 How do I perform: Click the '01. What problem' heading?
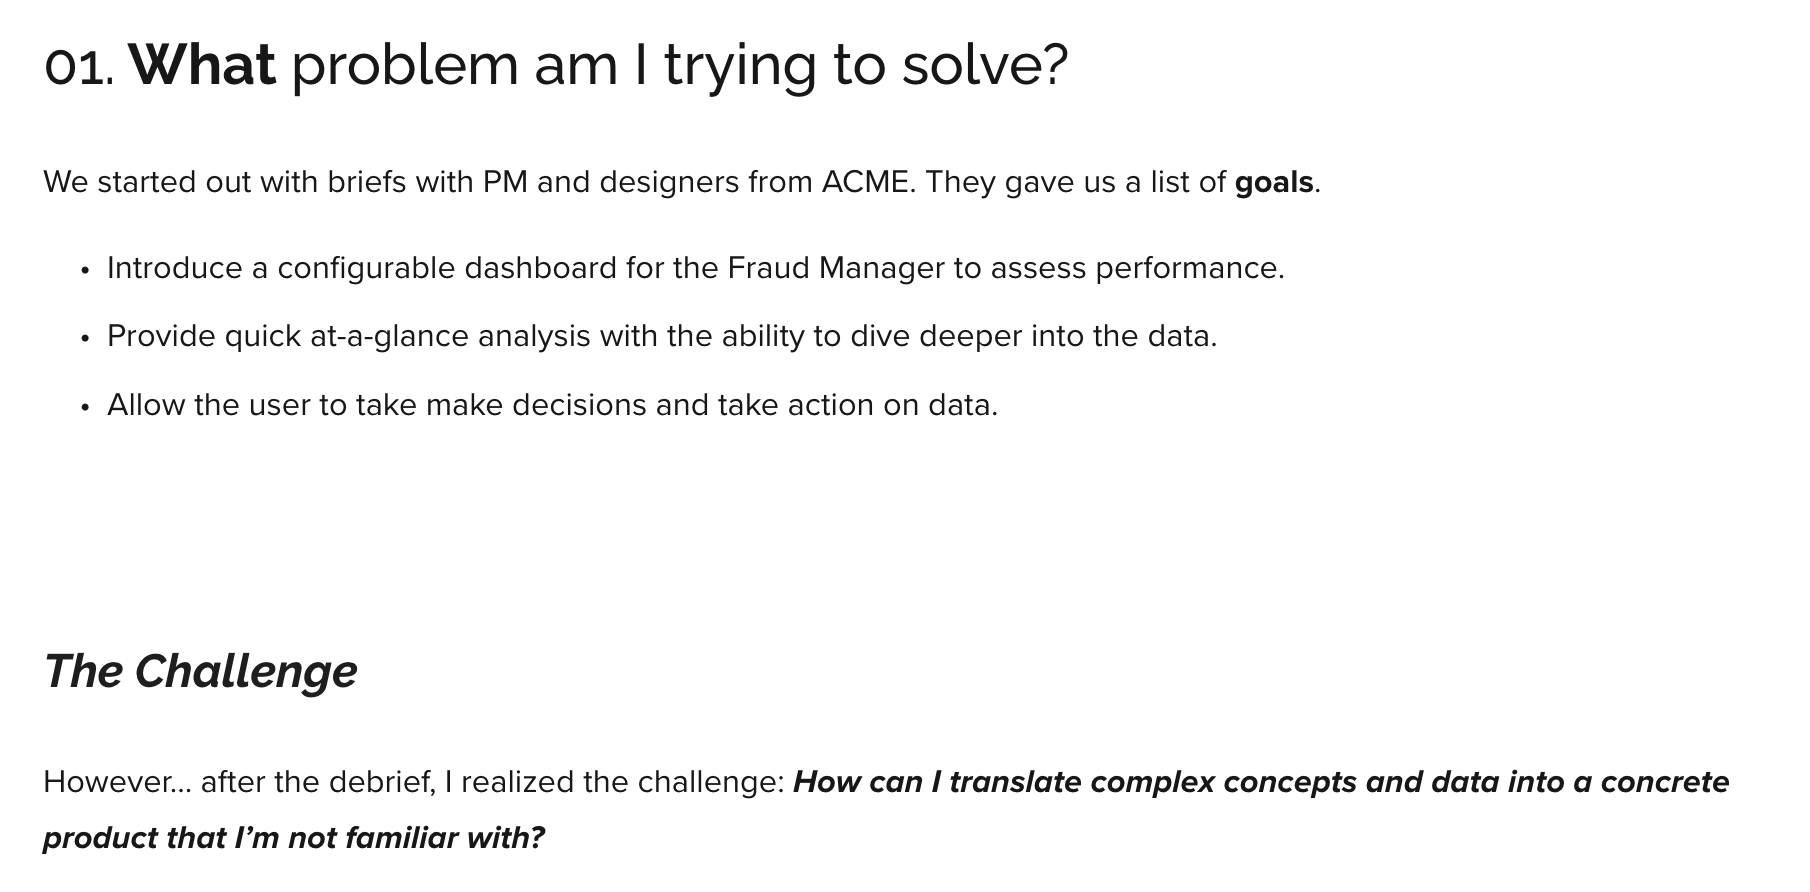[555, 65]
